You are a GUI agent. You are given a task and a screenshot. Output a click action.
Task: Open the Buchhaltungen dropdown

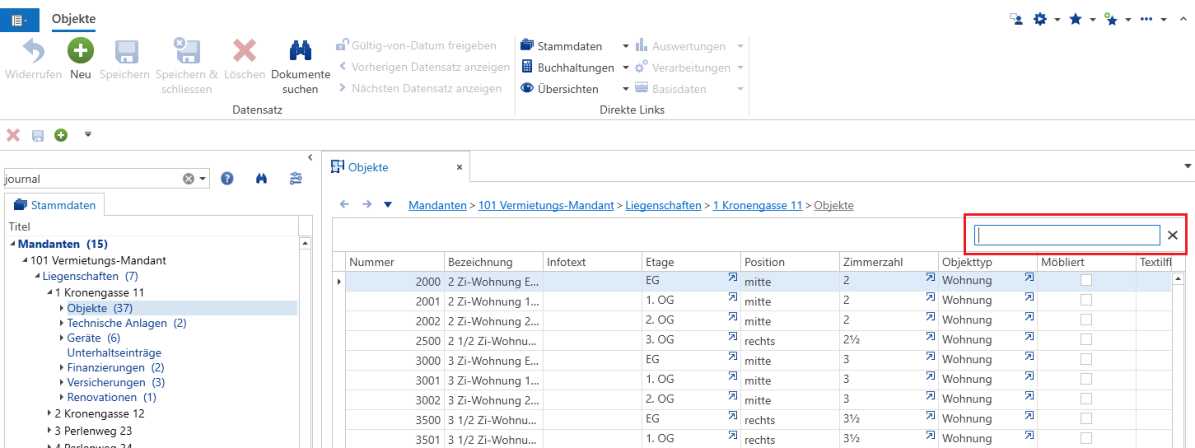pyautogui.click(x=626, y=68)
